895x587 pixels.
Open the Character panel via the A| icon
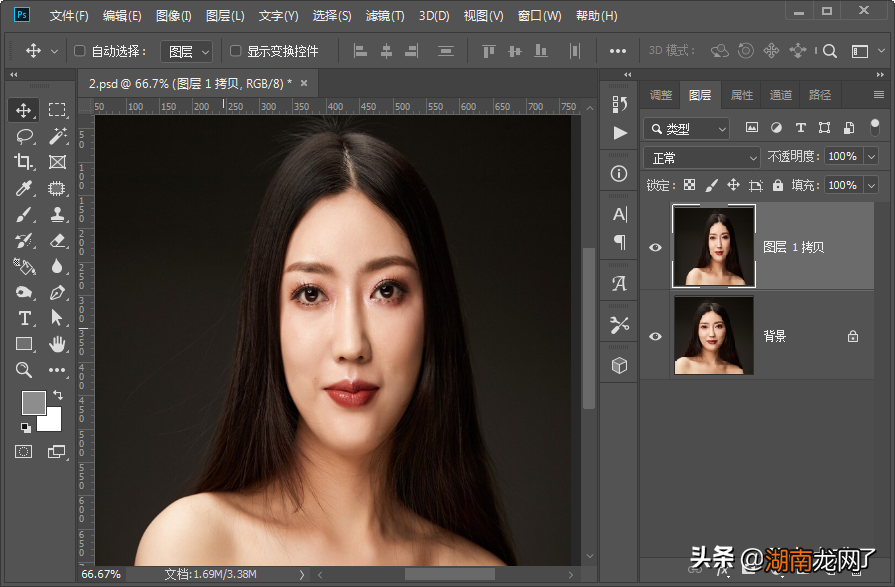pos(619,213)
